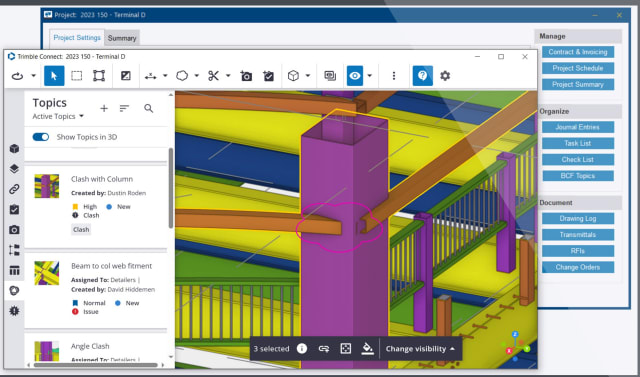The width and height of the screenshot is (640, 377).
Task: Click the link icon in selection bar
Action: click(x=324, y=349)
